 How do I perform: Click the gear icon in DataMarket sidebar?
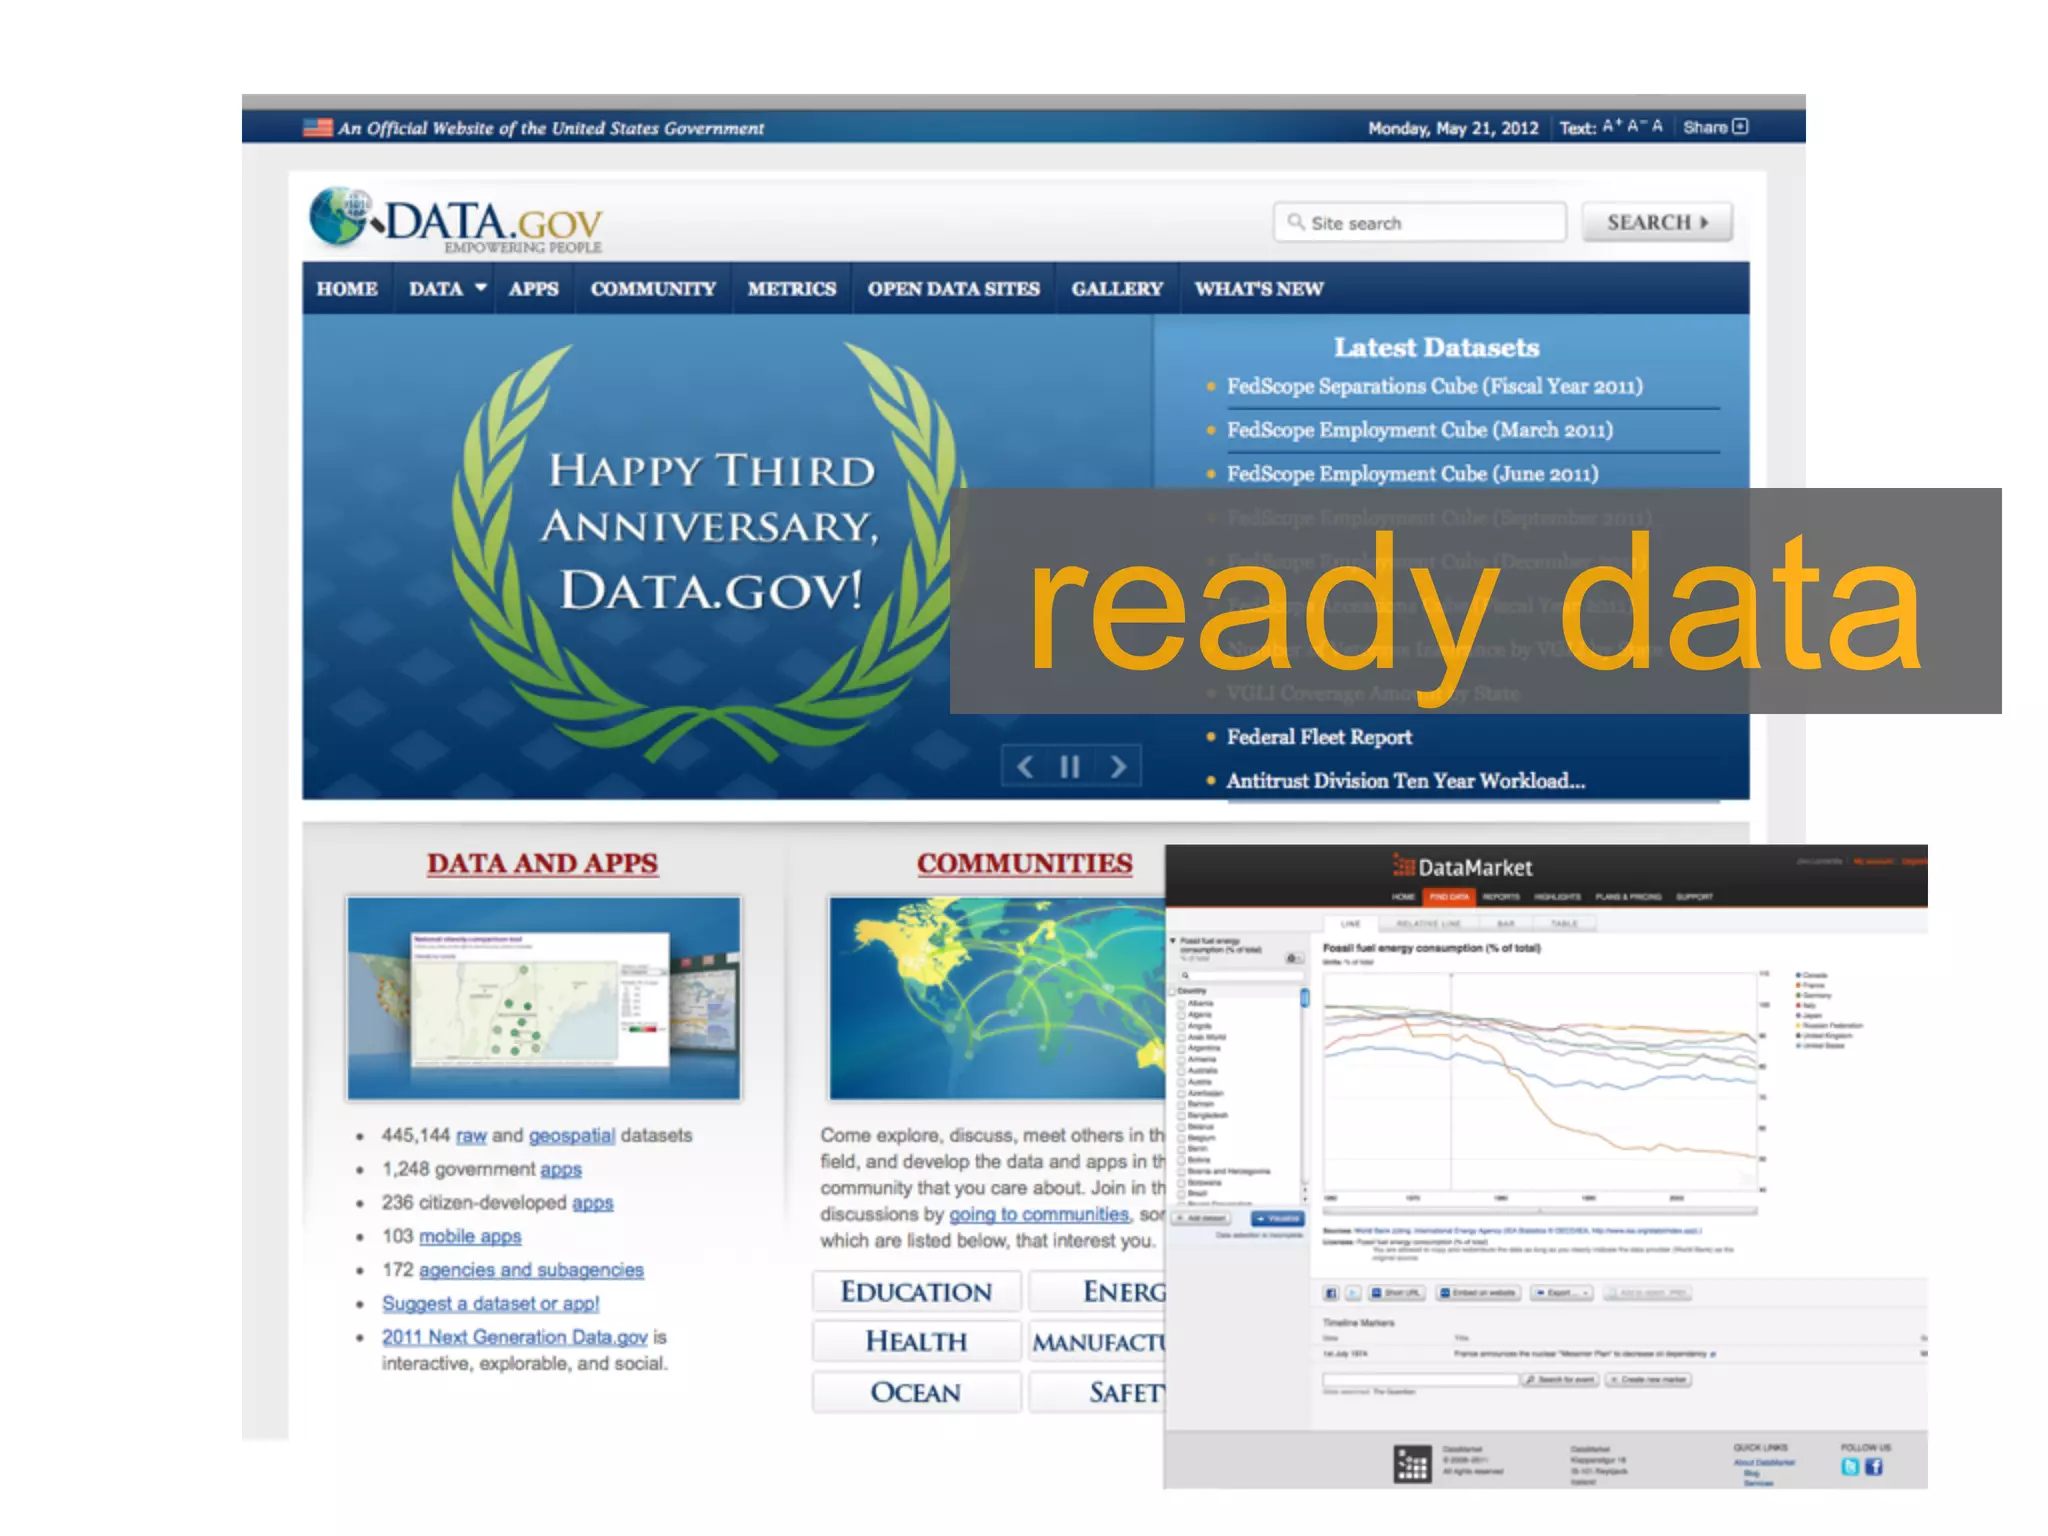click(1293, 958)
